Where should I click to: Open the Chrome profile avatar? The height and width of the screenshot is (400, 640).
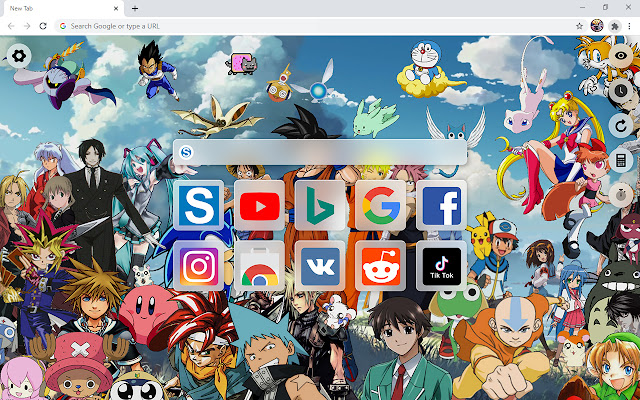[x=597, y=26]
